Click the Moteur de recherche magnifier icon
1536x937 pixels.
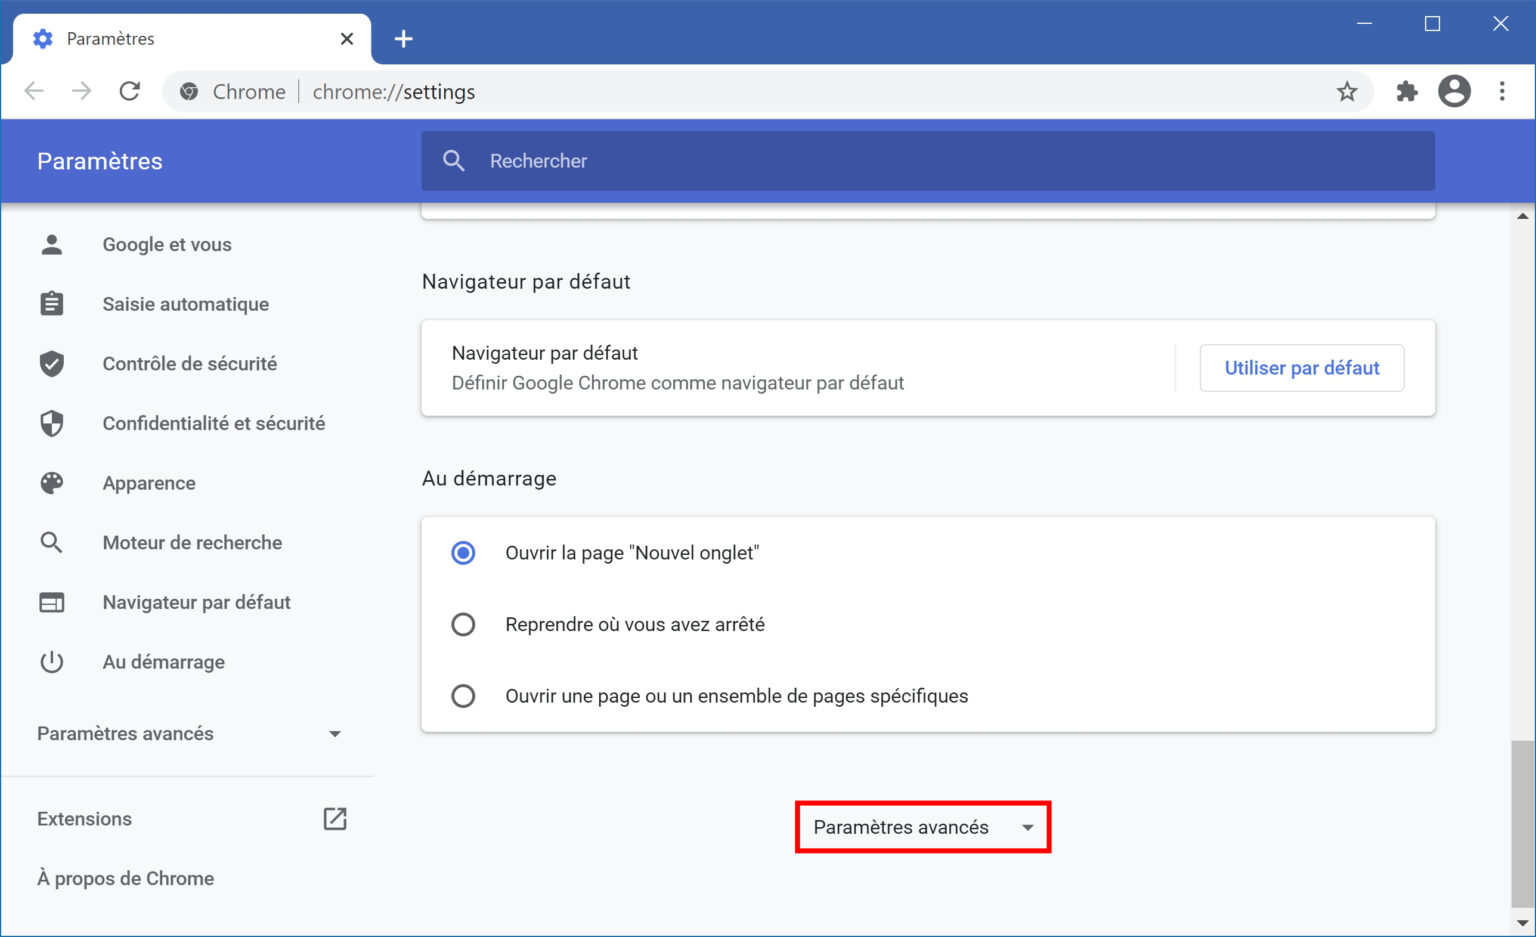[51, 542]
